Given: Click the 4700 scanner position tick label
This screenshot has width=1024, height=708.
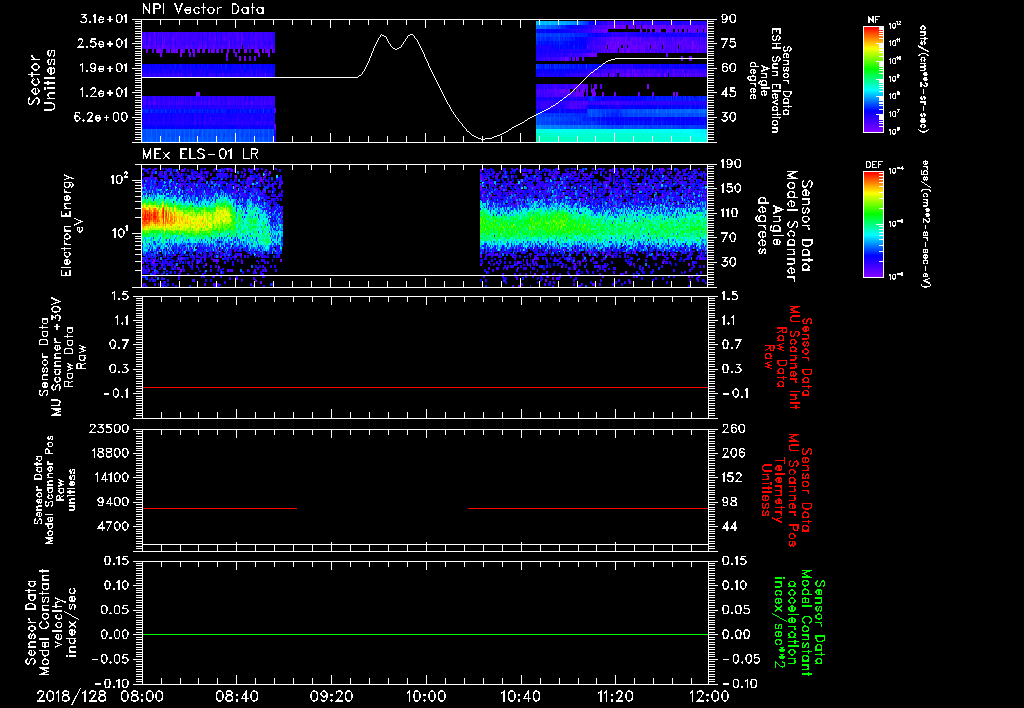Looking at the screenshot, I should click(113, 526).
